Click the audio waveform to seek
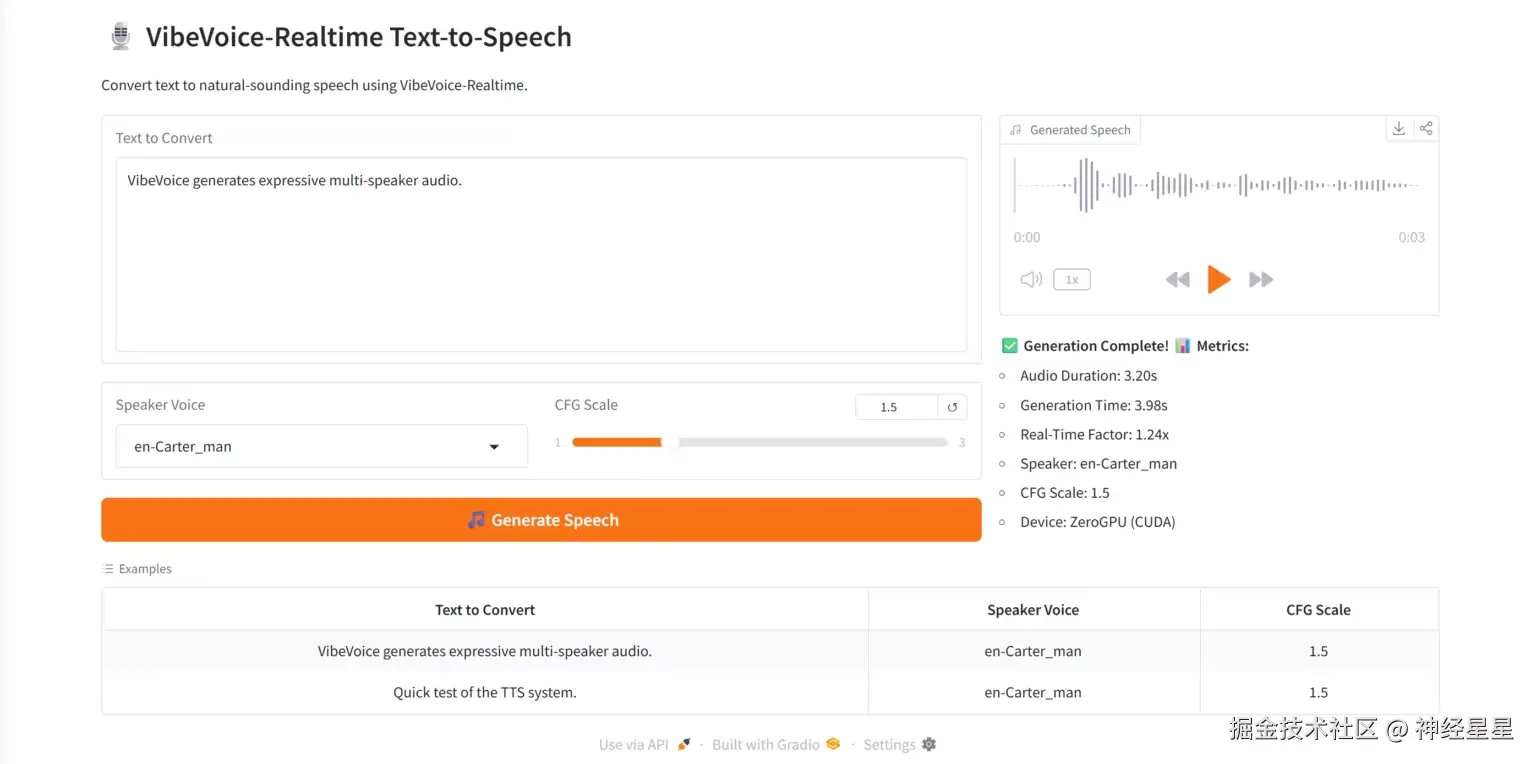Screen dimensions: 1536x764 (x=1218, y=185)
